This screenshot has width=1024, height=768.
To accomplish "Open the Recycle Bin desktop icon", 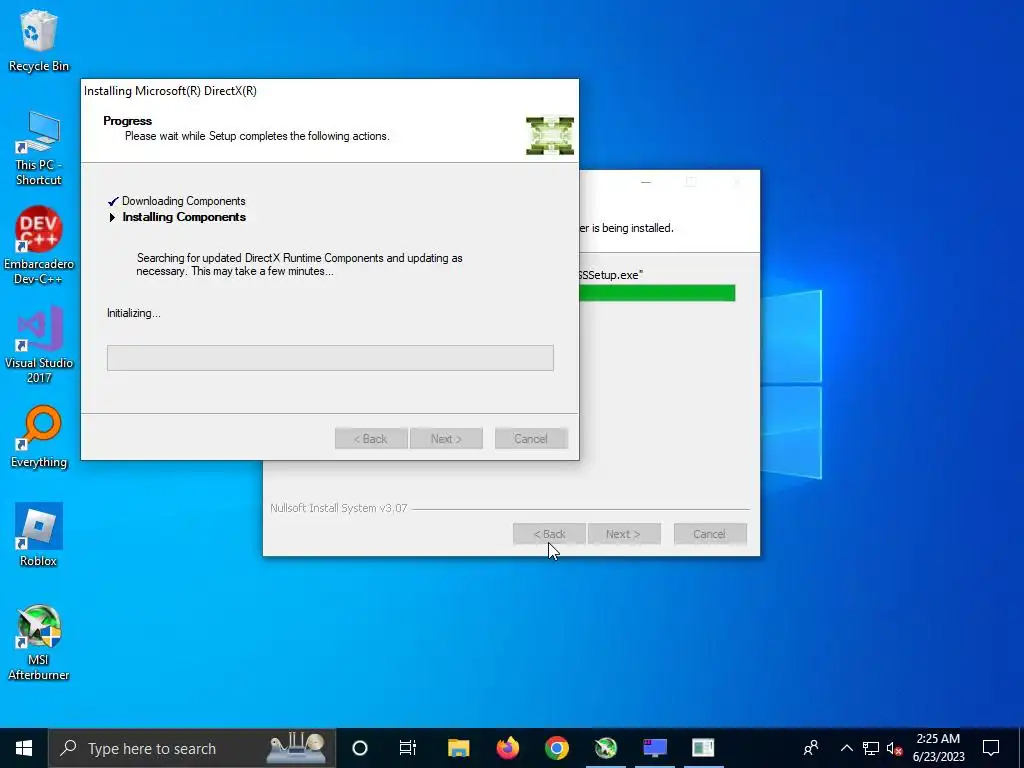I will [39, 41].
